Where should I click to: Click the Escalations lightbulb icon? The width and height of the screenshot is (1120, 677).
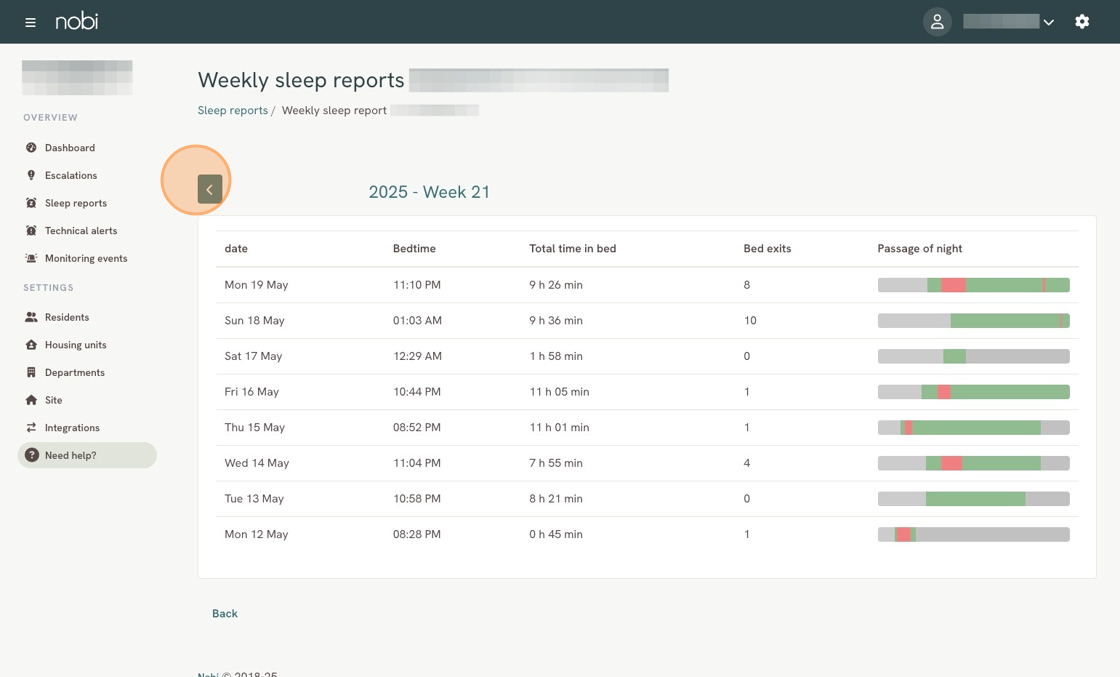(x=31, y=175)
